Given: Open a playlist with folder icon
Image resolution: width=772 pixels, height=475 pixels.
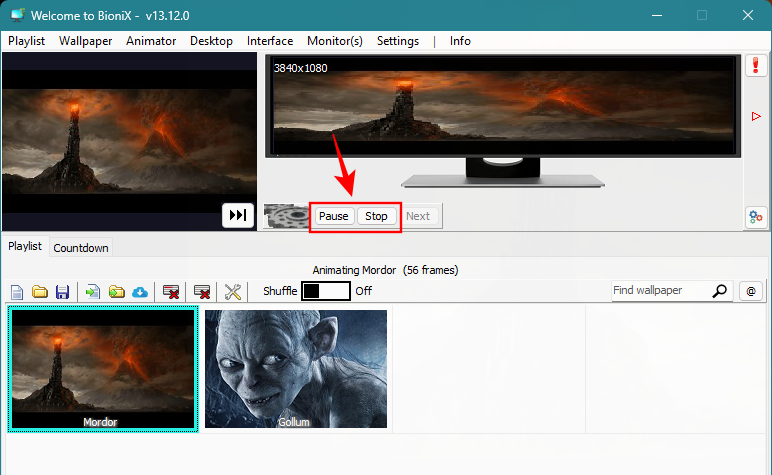Looking at the screenshot, I should [40, 292].
